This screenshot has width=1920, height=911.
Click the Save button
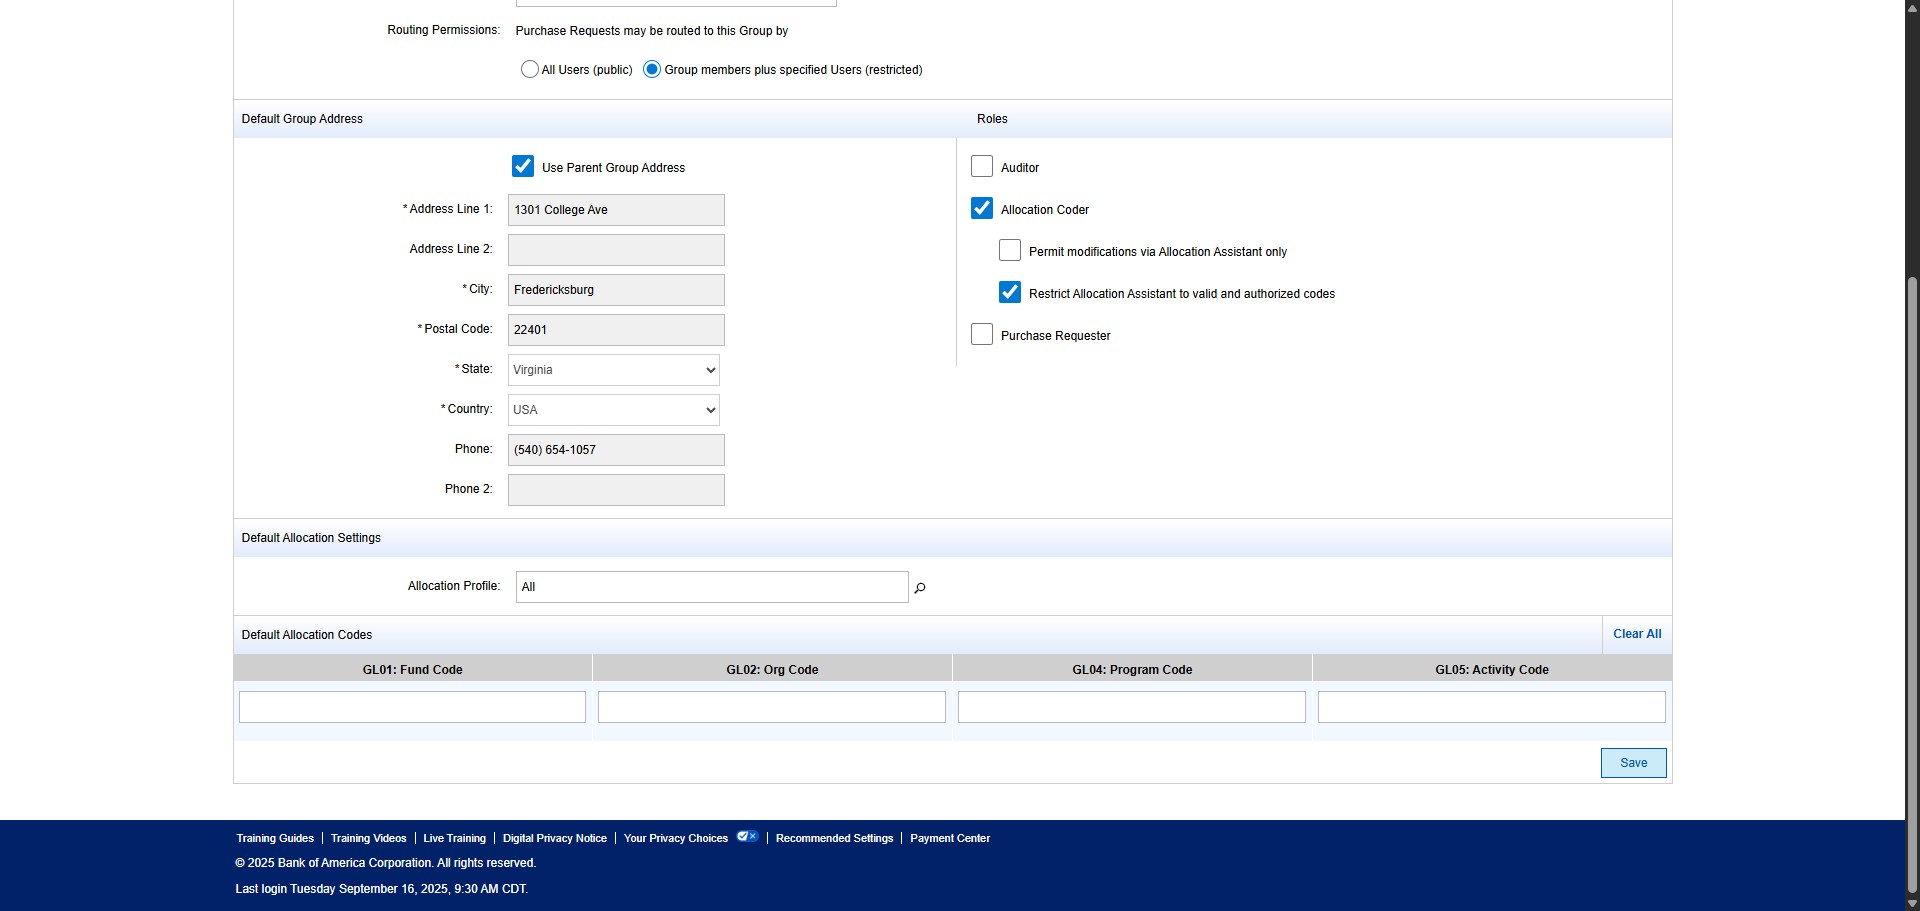tap(1633, 763)
